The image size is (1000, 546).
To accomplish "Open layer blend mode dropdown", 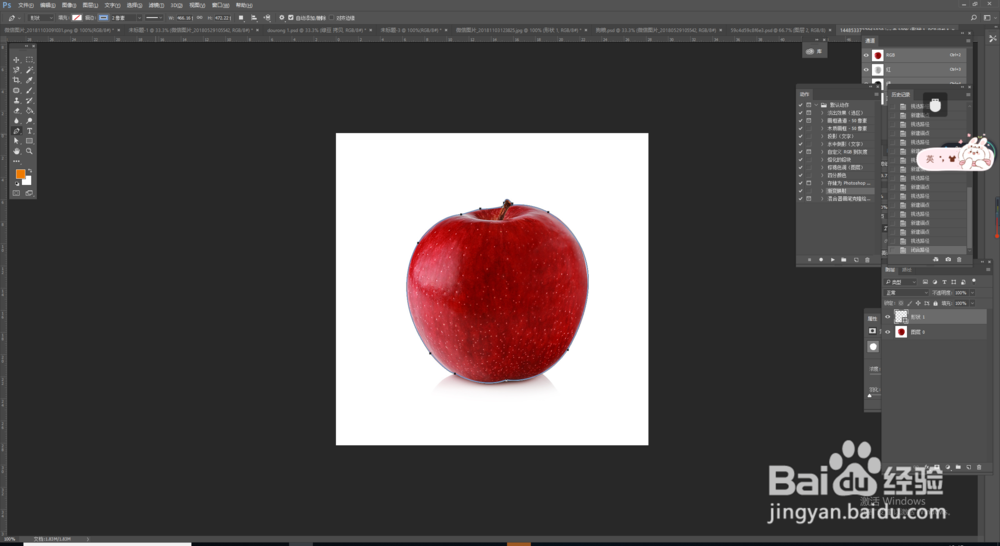I will 906,293.
